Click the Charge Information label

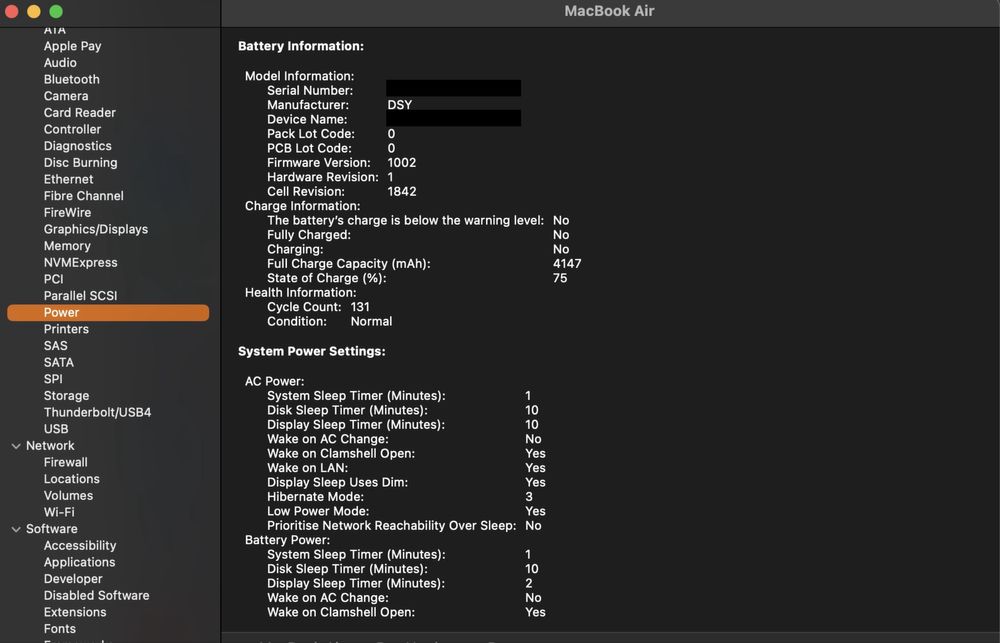pyautogui.click(x=302, y=206)
